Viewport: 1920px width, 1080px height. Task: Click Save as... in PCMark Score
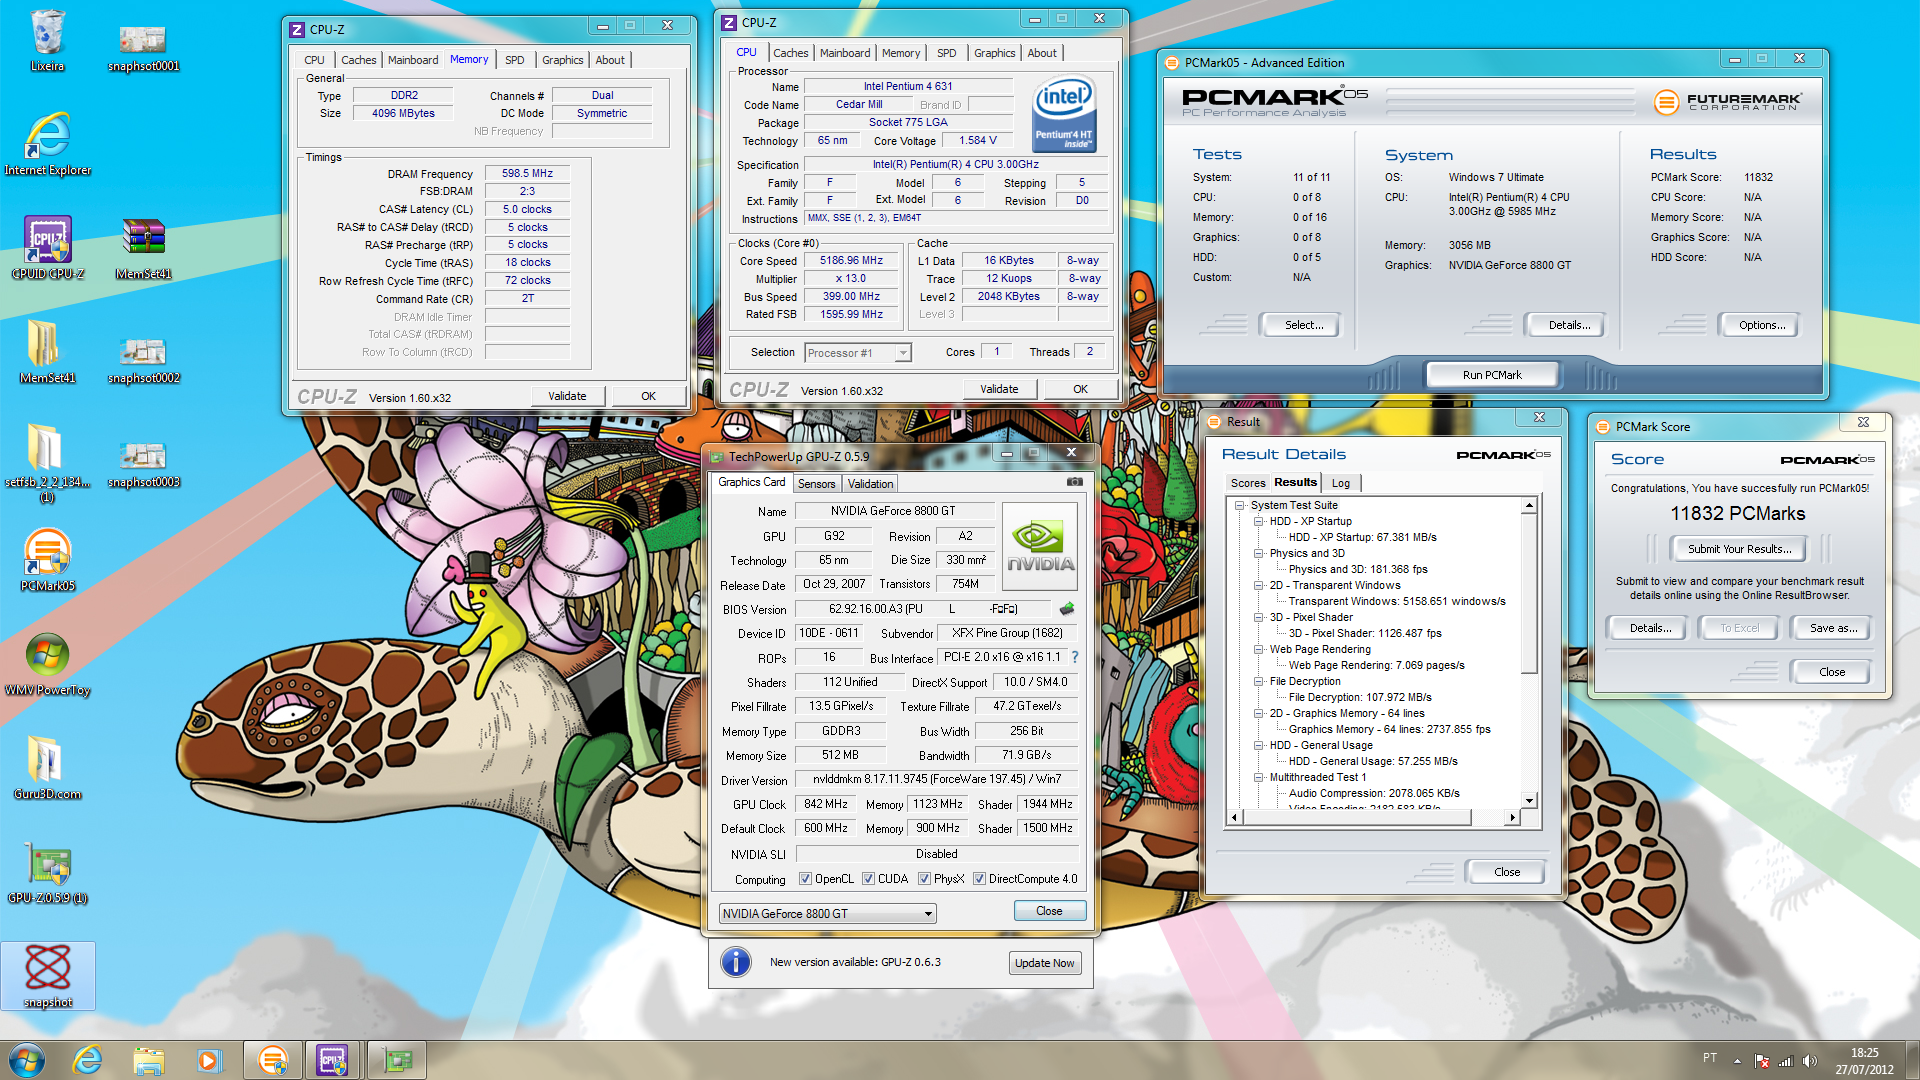pyautogui.click(x=1833, y=628)
